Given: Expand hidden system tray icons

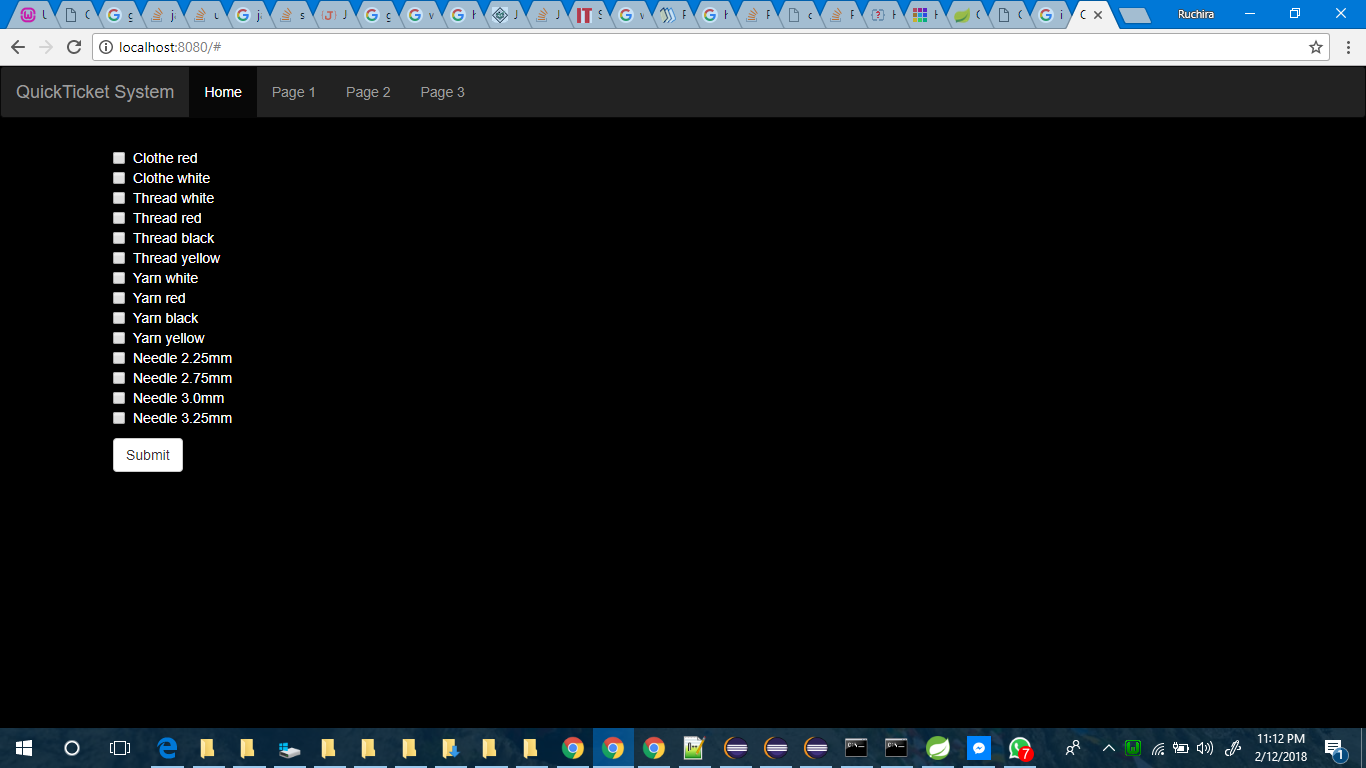Looking at the screenshot, I should 1108,748.
